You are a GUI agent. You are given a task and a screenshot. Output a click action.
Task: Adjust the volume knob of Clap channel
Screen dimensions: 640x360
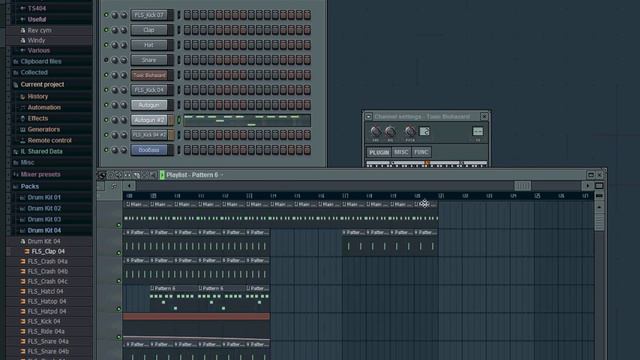(x=123, y=30)
